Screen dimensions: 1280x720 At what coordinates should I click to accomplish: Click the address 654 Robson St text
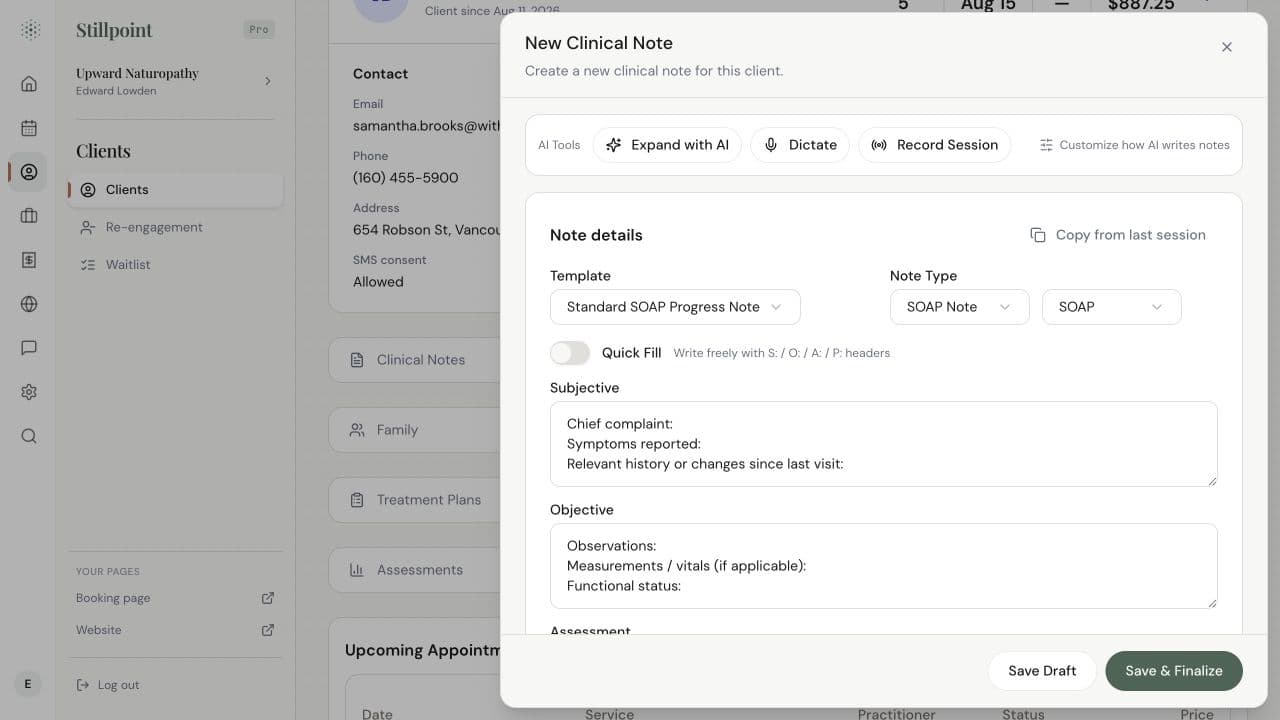427,230
